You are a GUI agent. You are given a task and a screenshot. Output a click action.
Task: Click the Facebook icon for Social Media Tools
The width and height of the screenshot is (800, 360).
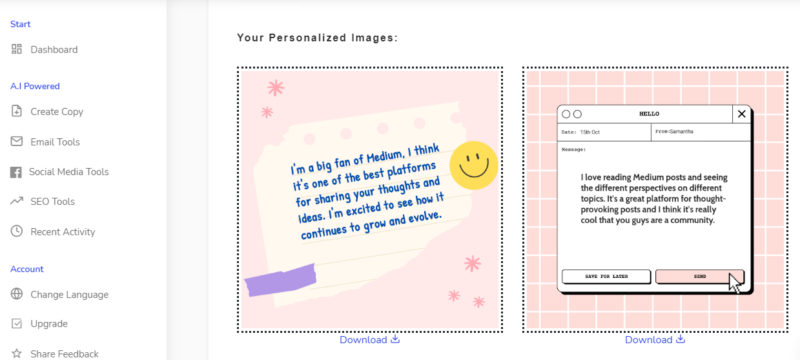(16, 172)
